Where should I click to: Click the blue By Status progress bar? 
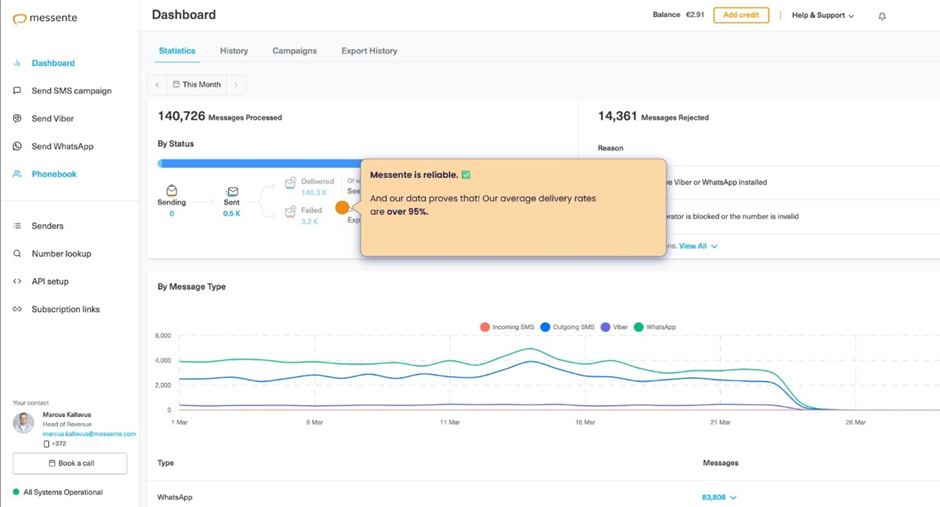click(260, 163)
